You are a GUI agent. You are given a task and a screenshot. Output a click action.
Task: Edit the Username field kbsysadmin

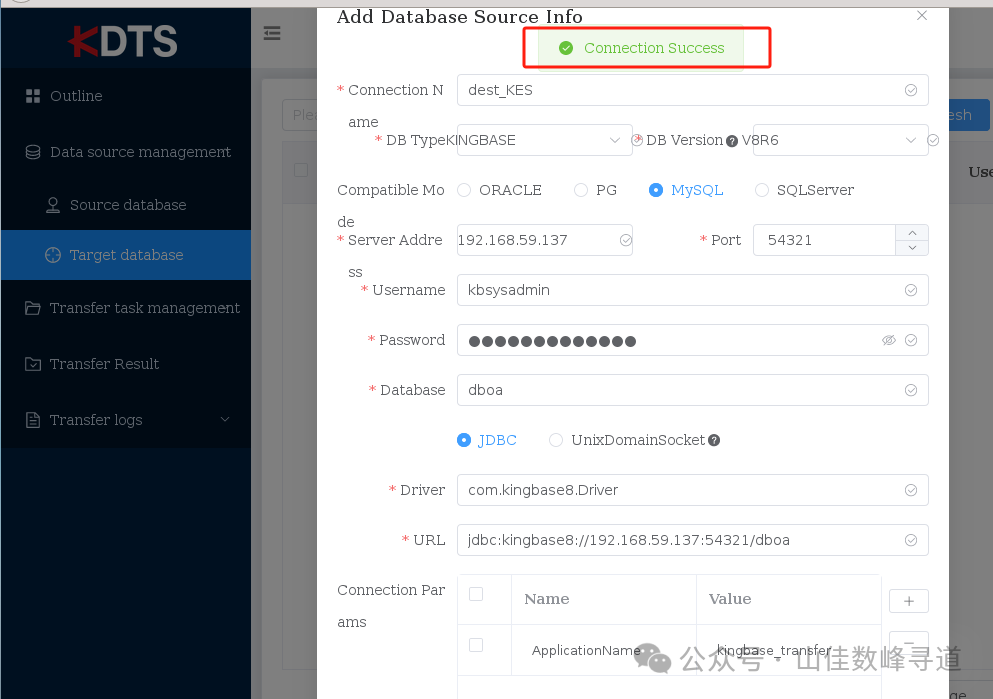coord(693,290)
